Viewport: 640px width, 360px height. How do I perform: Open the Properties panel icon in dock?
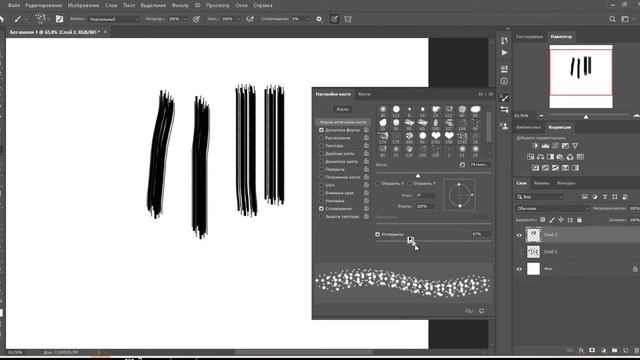point(504,68)
